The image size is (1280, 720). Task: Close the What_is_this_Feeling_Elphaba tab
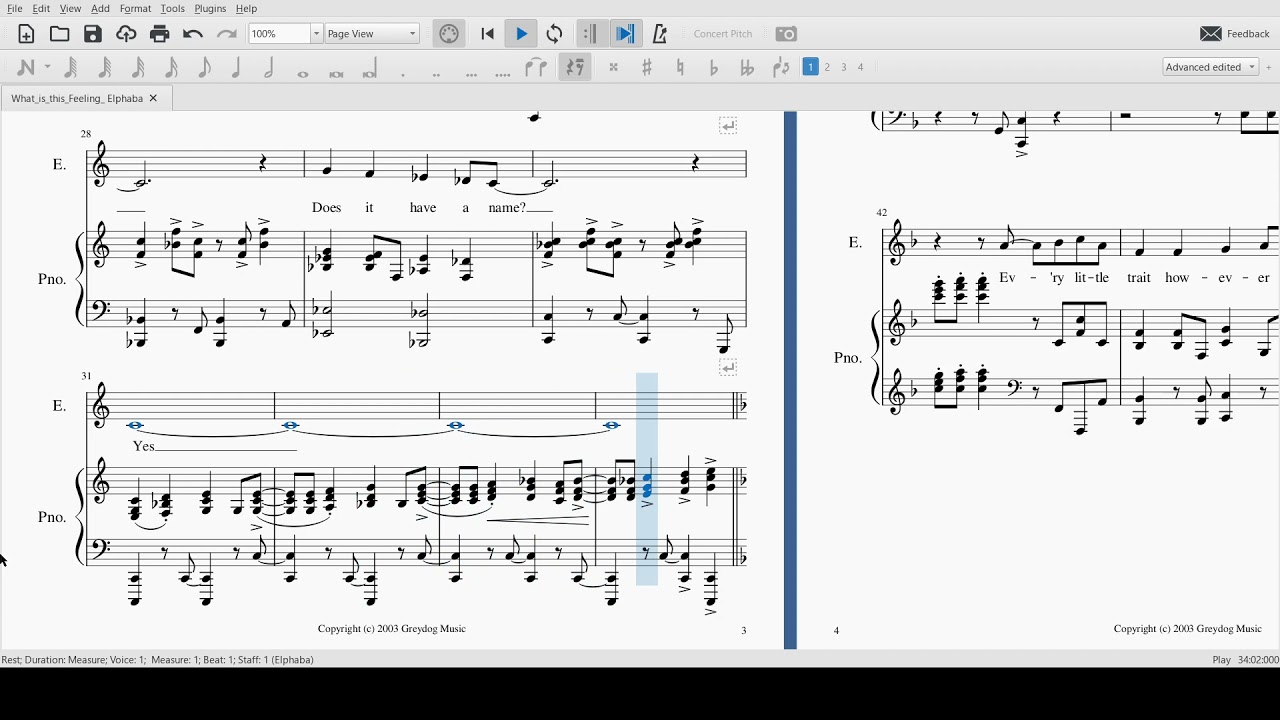[x=153, y=99]
